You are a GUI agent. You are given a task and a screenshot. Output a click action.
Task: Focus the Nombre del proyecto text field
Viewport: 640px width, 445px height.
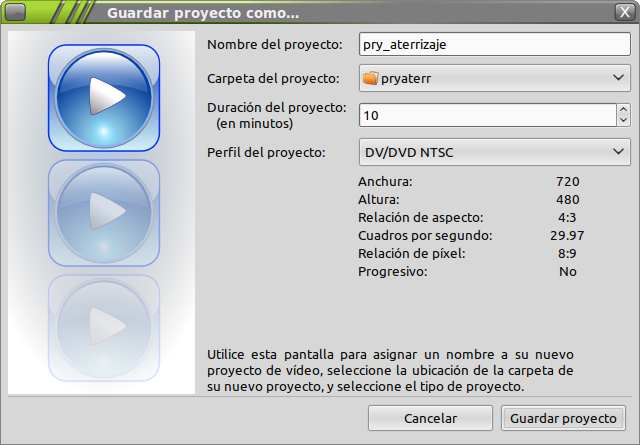click(x=494, y=44)
